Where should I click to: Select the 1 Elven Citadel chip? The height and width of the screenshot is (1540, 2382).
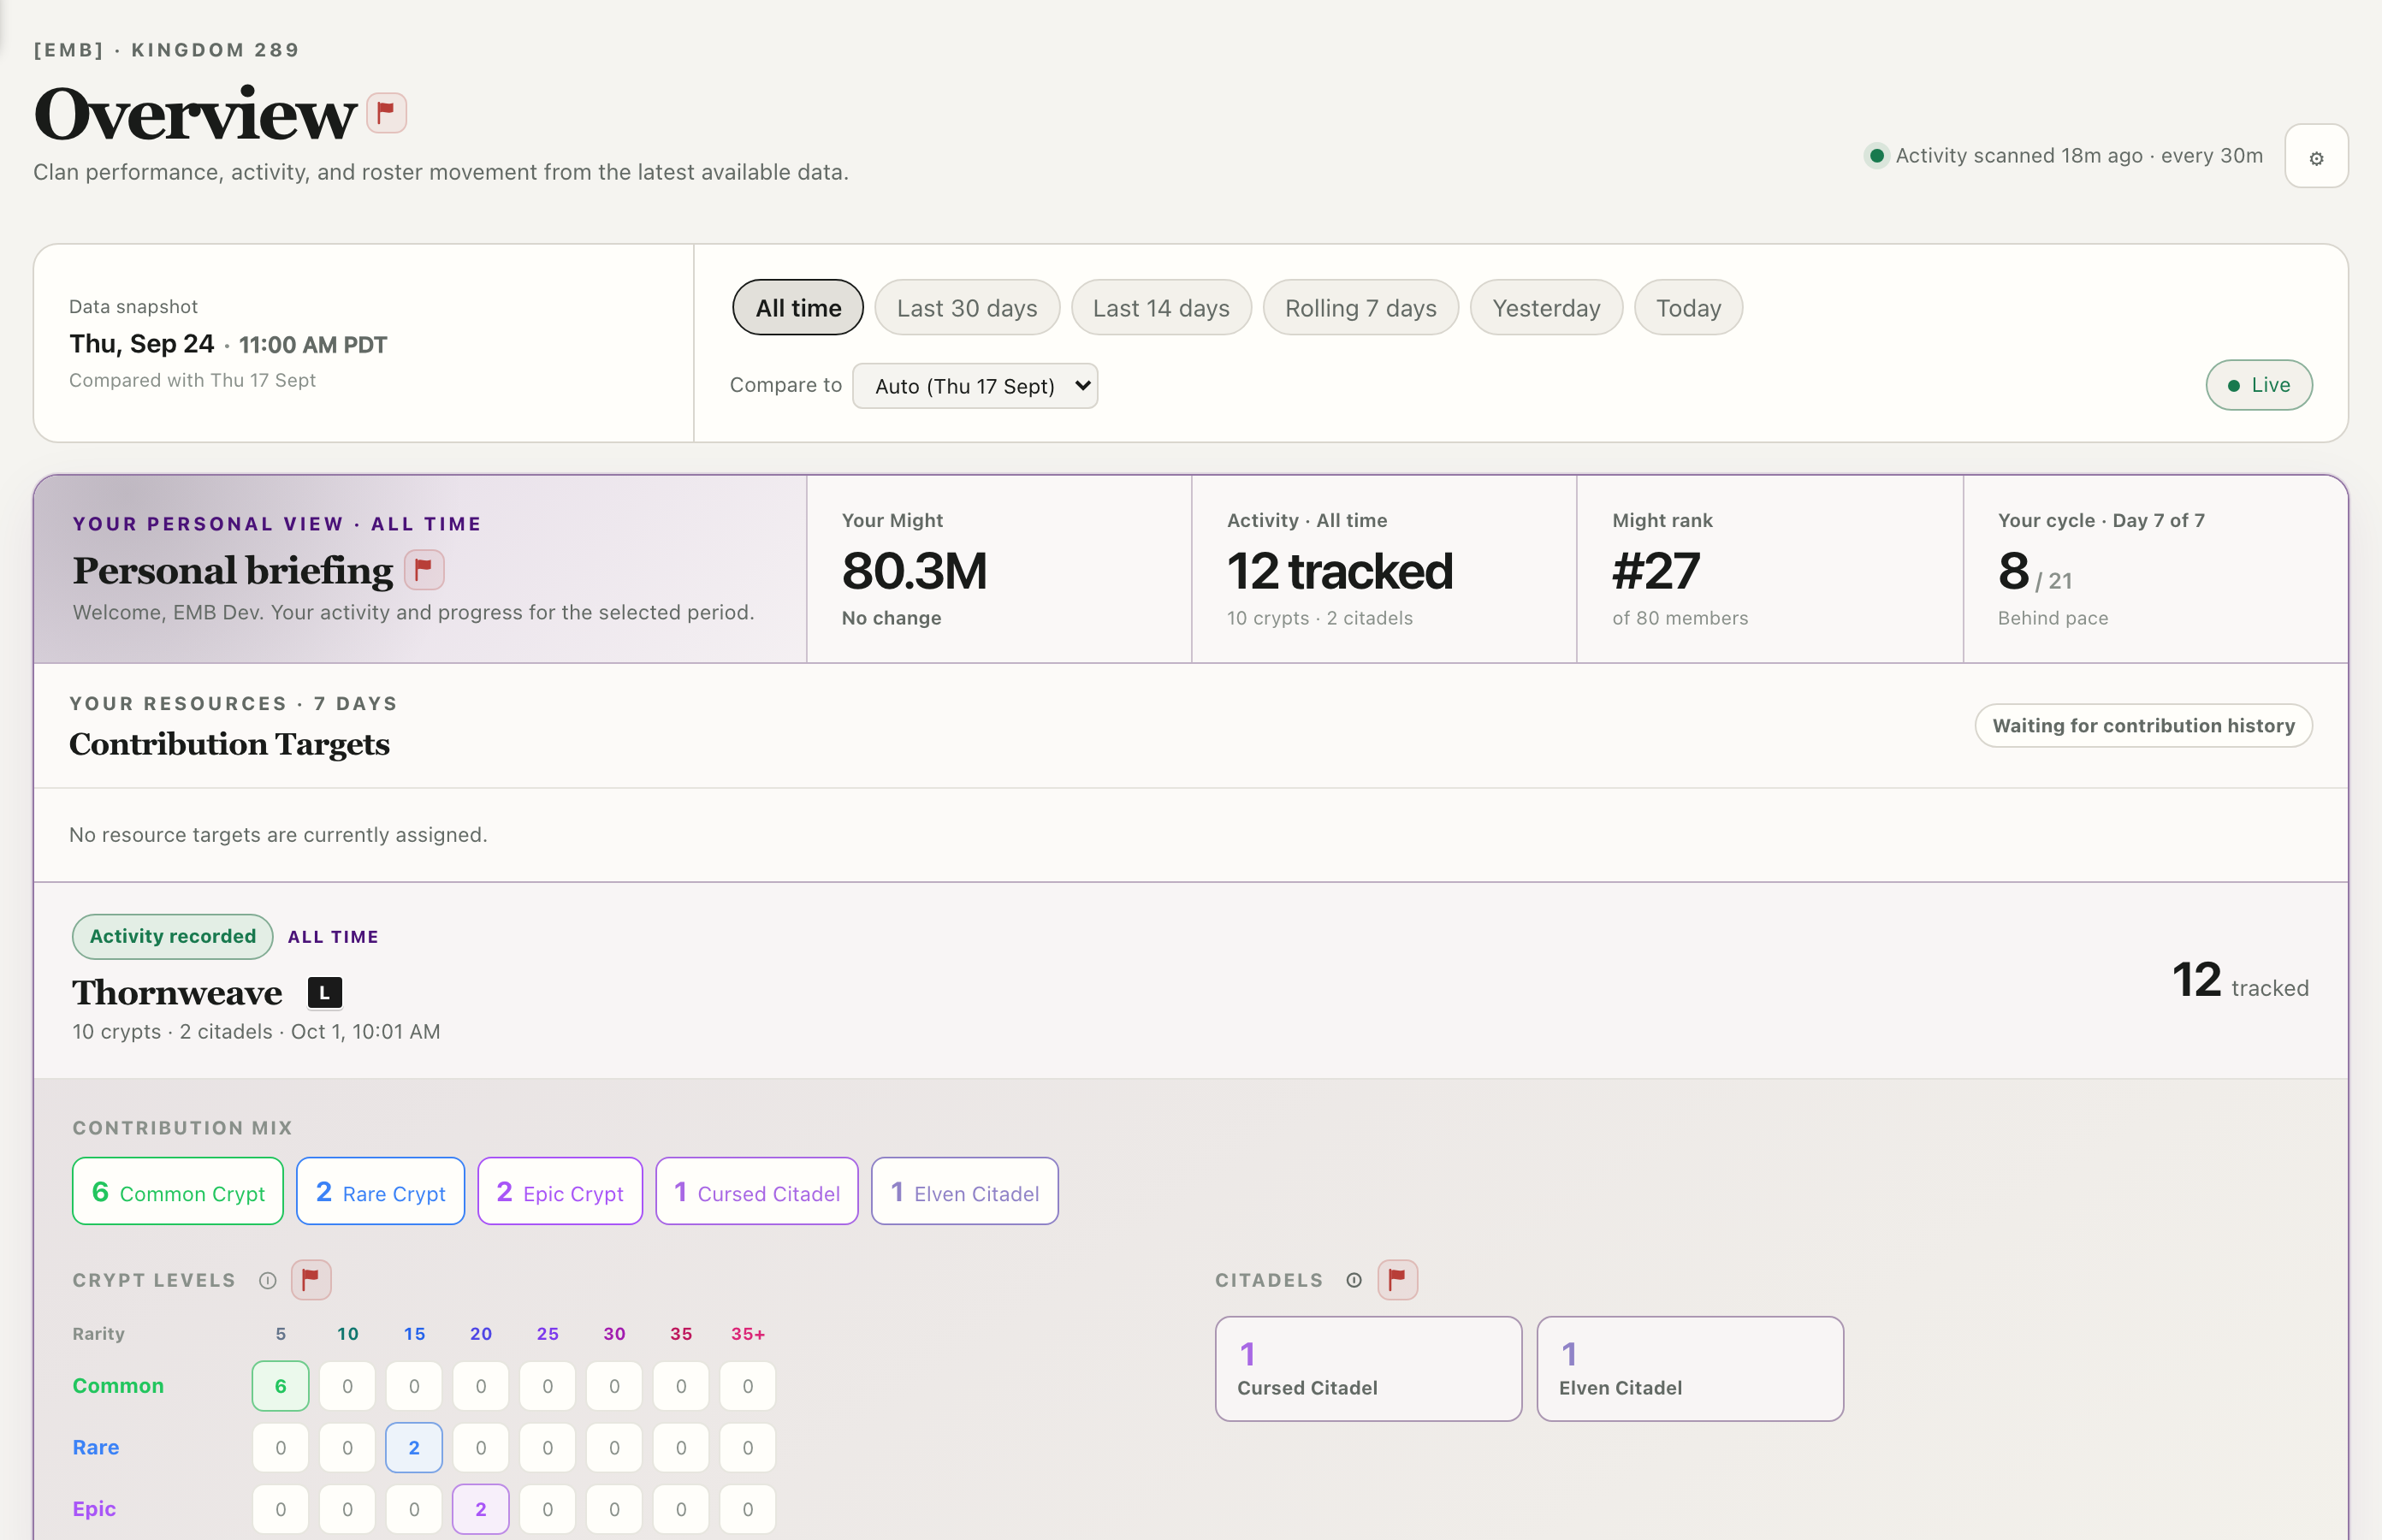click(x=965, y=1192)
